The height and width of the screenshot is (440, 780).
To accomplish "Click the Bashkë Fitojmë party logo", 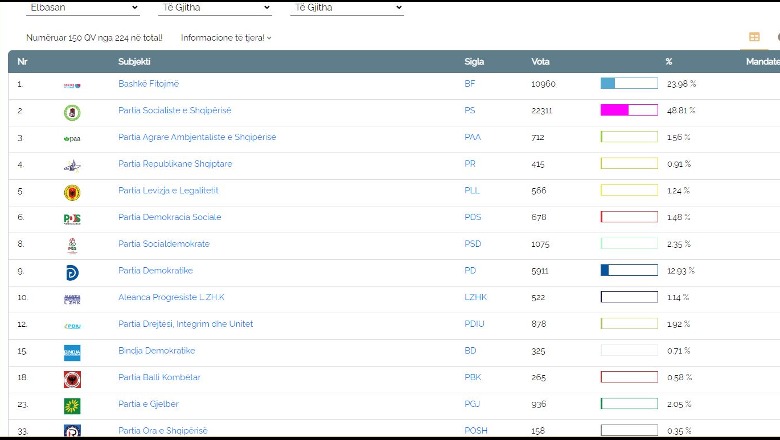I will point(71,85).
